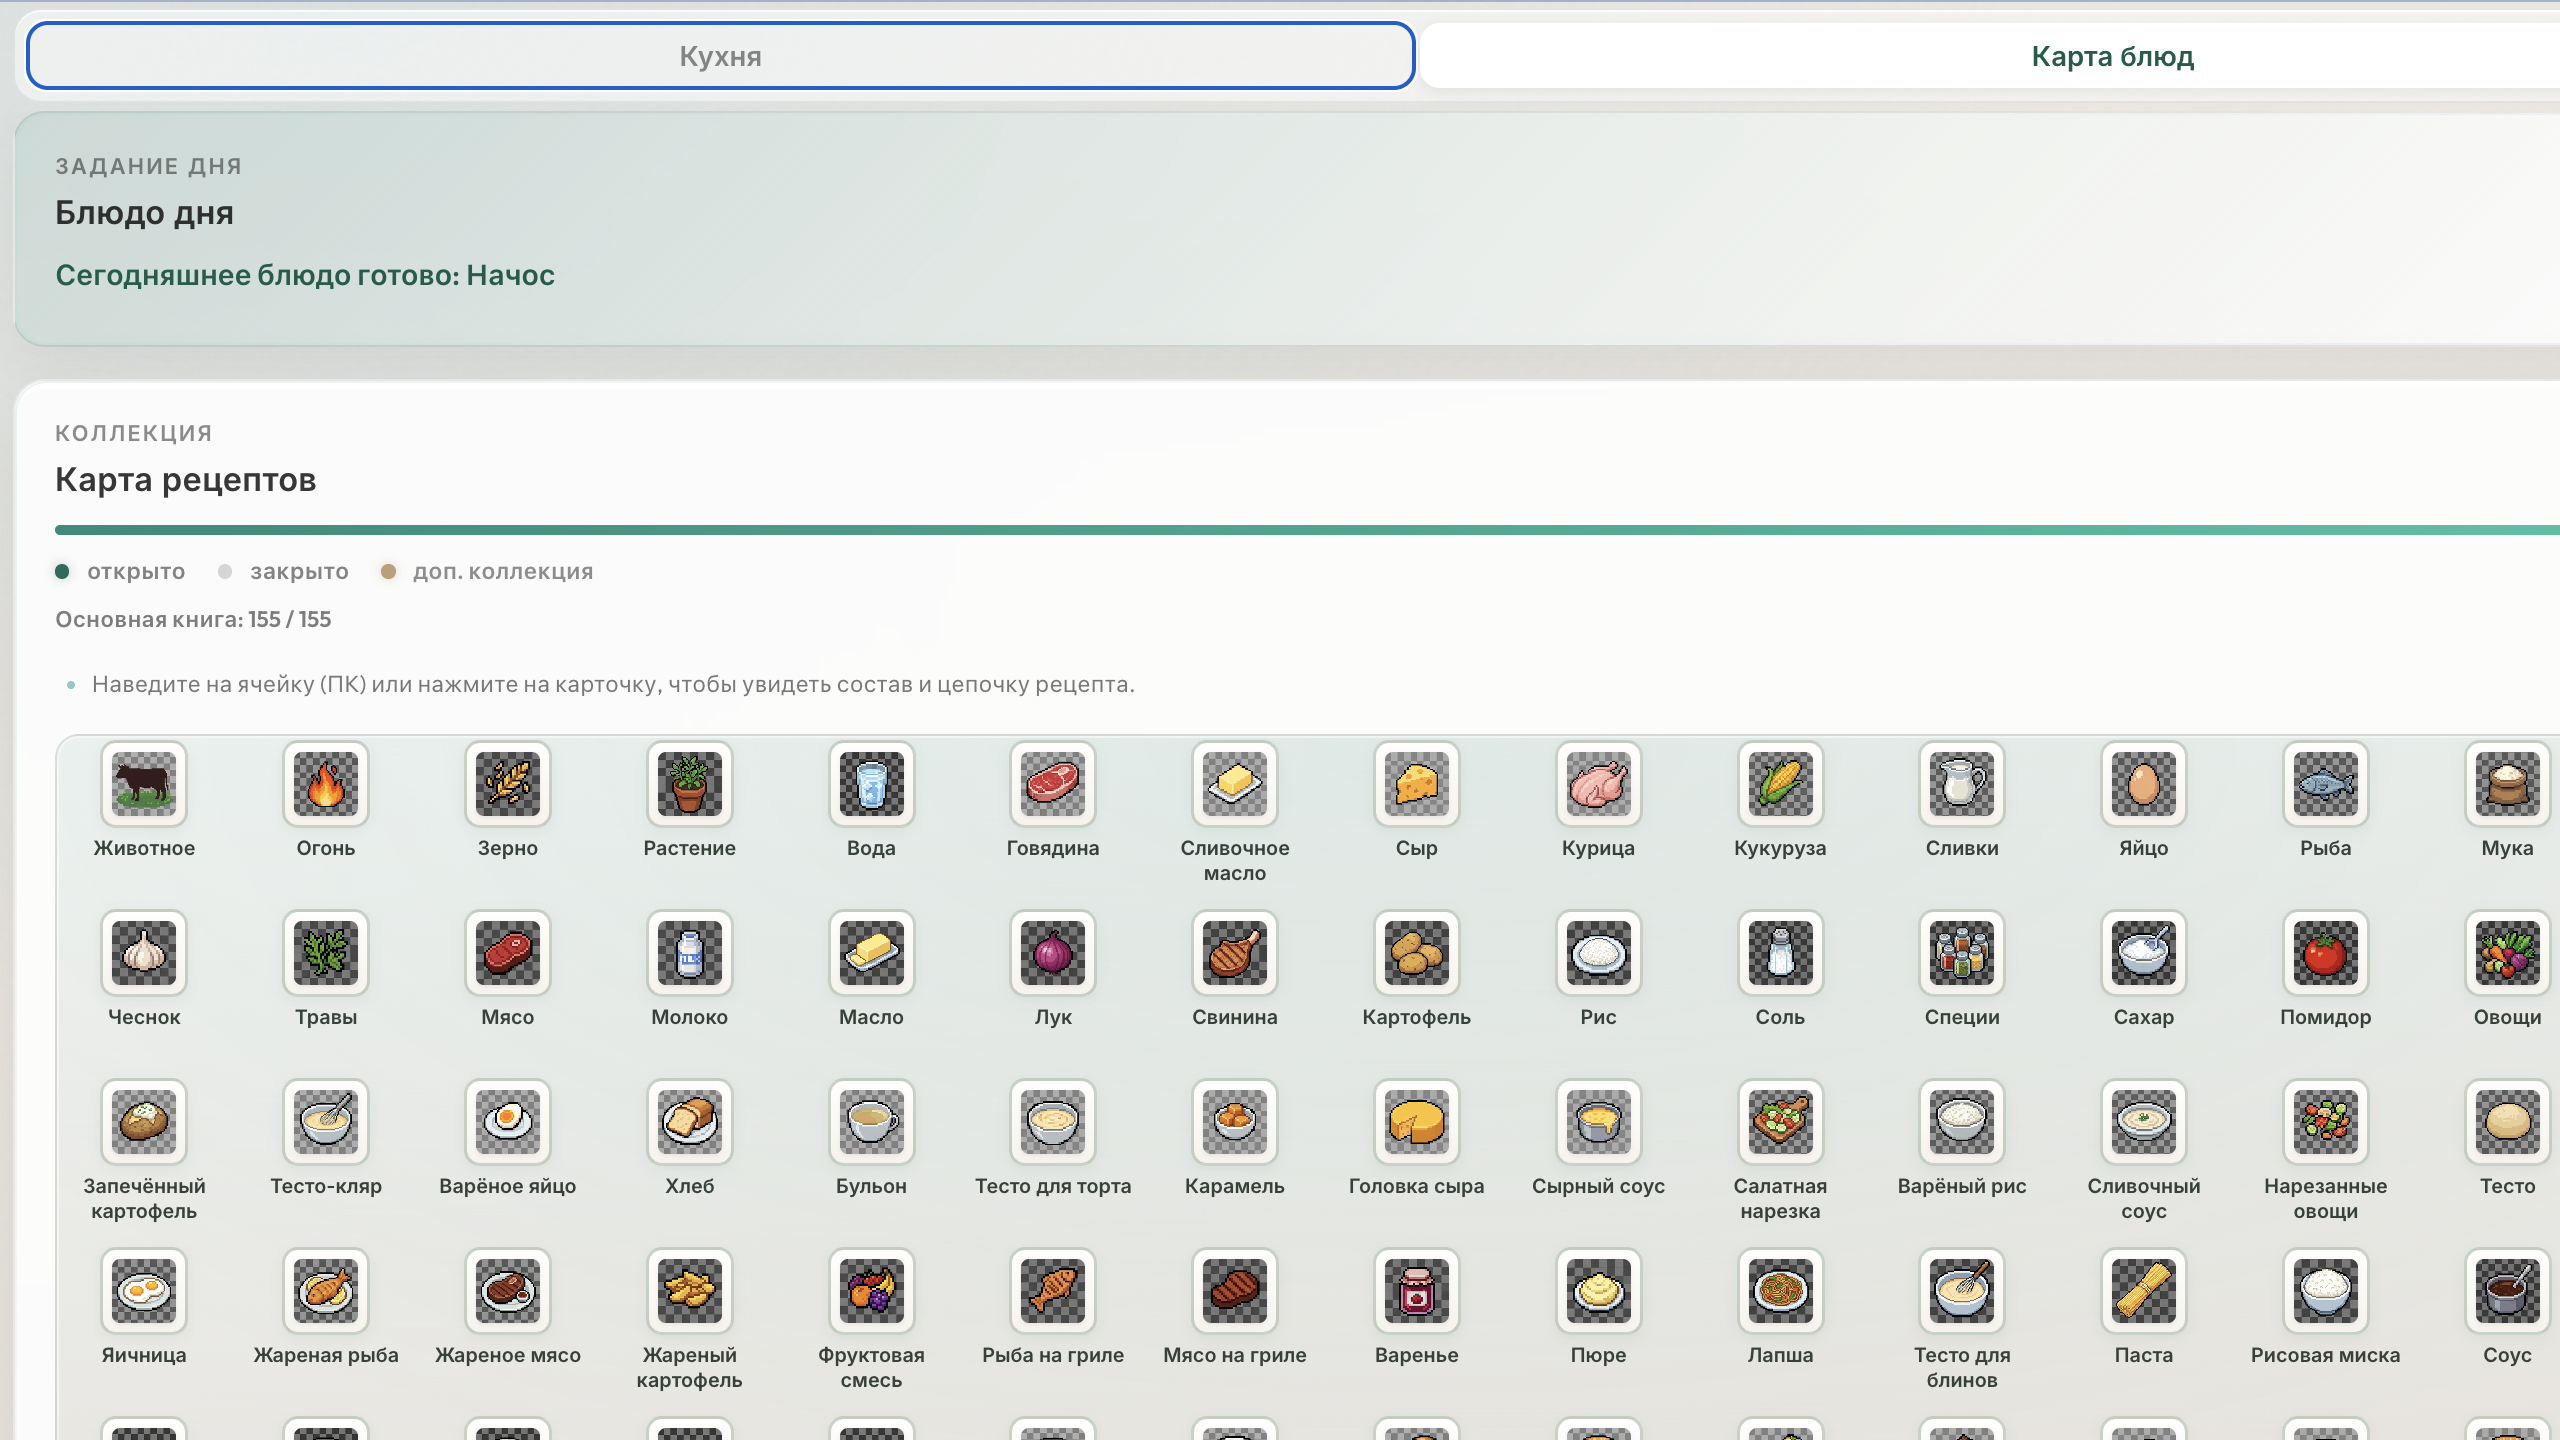Click the Рыба fish icon

pos(2326,784)
